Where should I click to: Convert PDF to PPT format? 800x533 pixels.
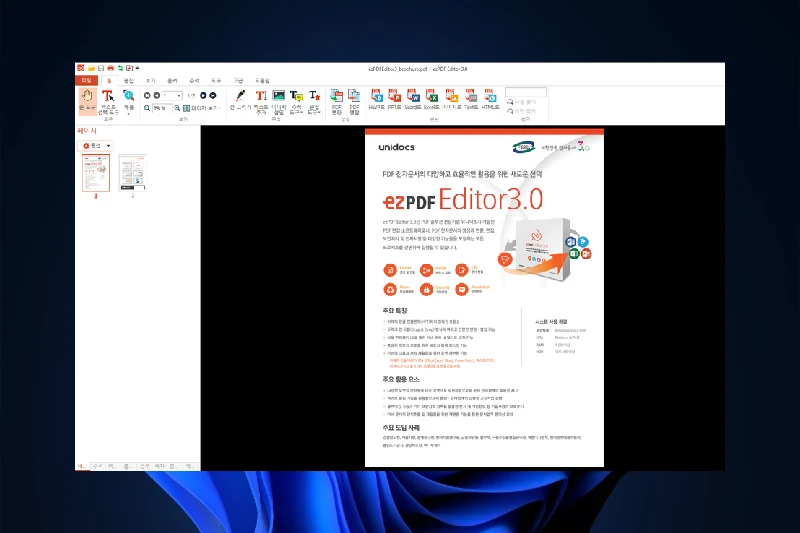(394, 99)
